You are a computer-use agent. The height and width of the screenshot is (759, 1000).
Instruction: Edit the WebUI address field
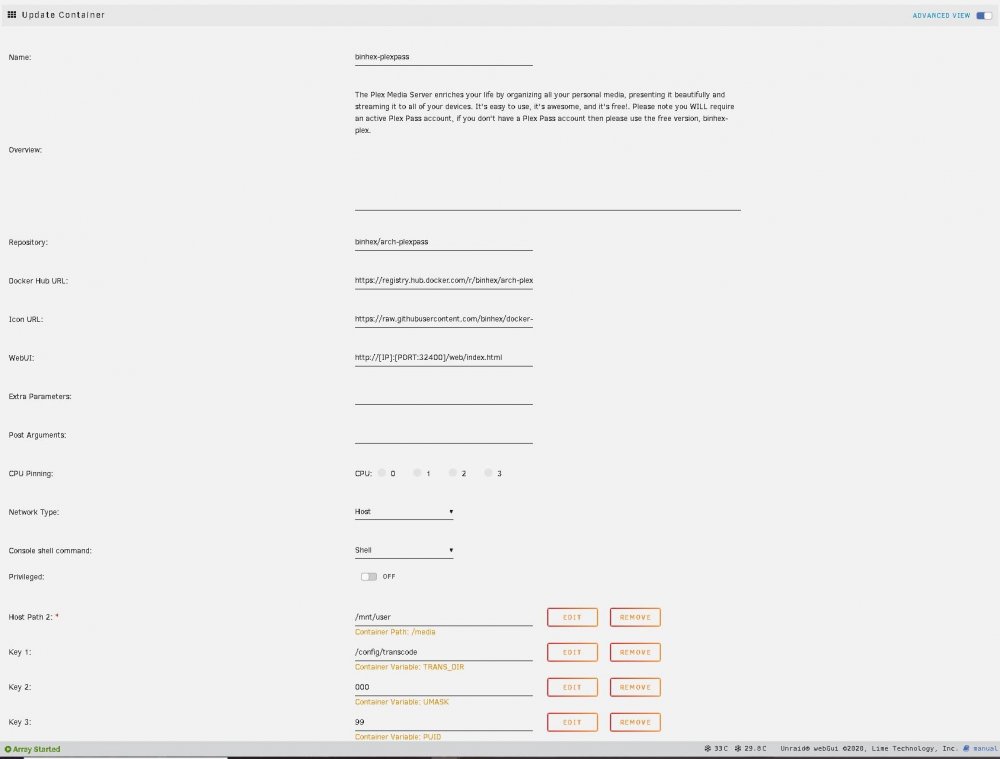pos(443,358)
